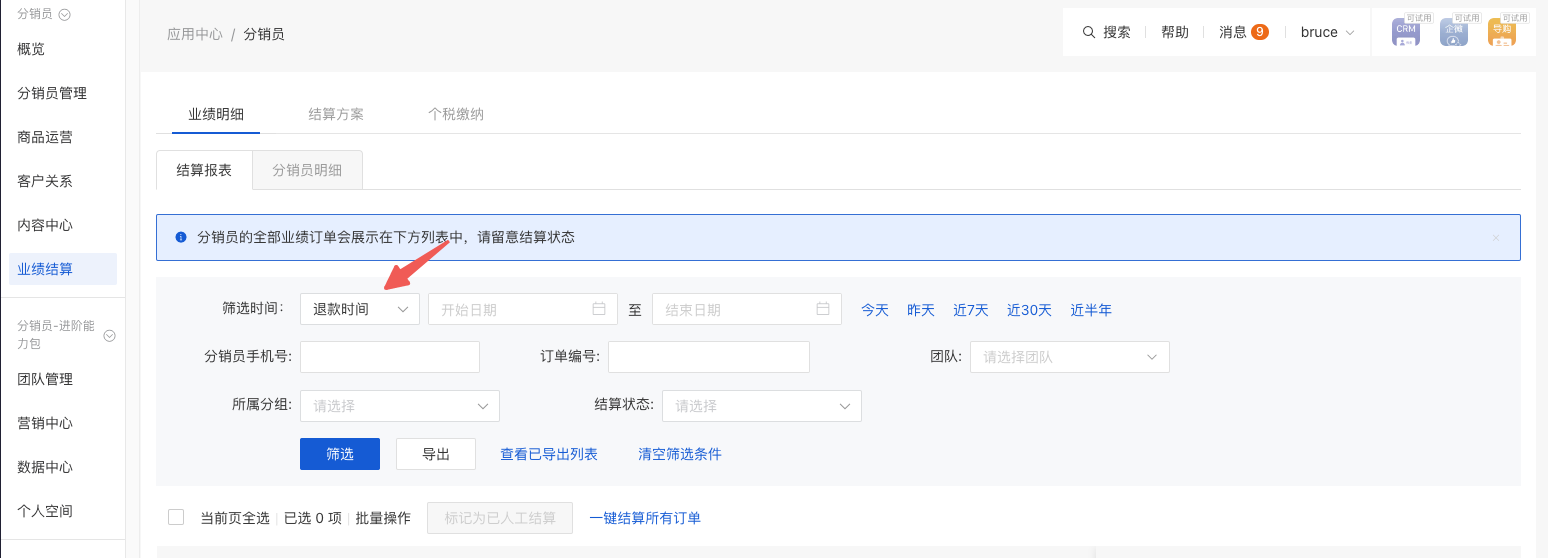
Task: Collapse the 分销员-进阶能力包 section
Action: pyautogui.click(x=110, y=336)
